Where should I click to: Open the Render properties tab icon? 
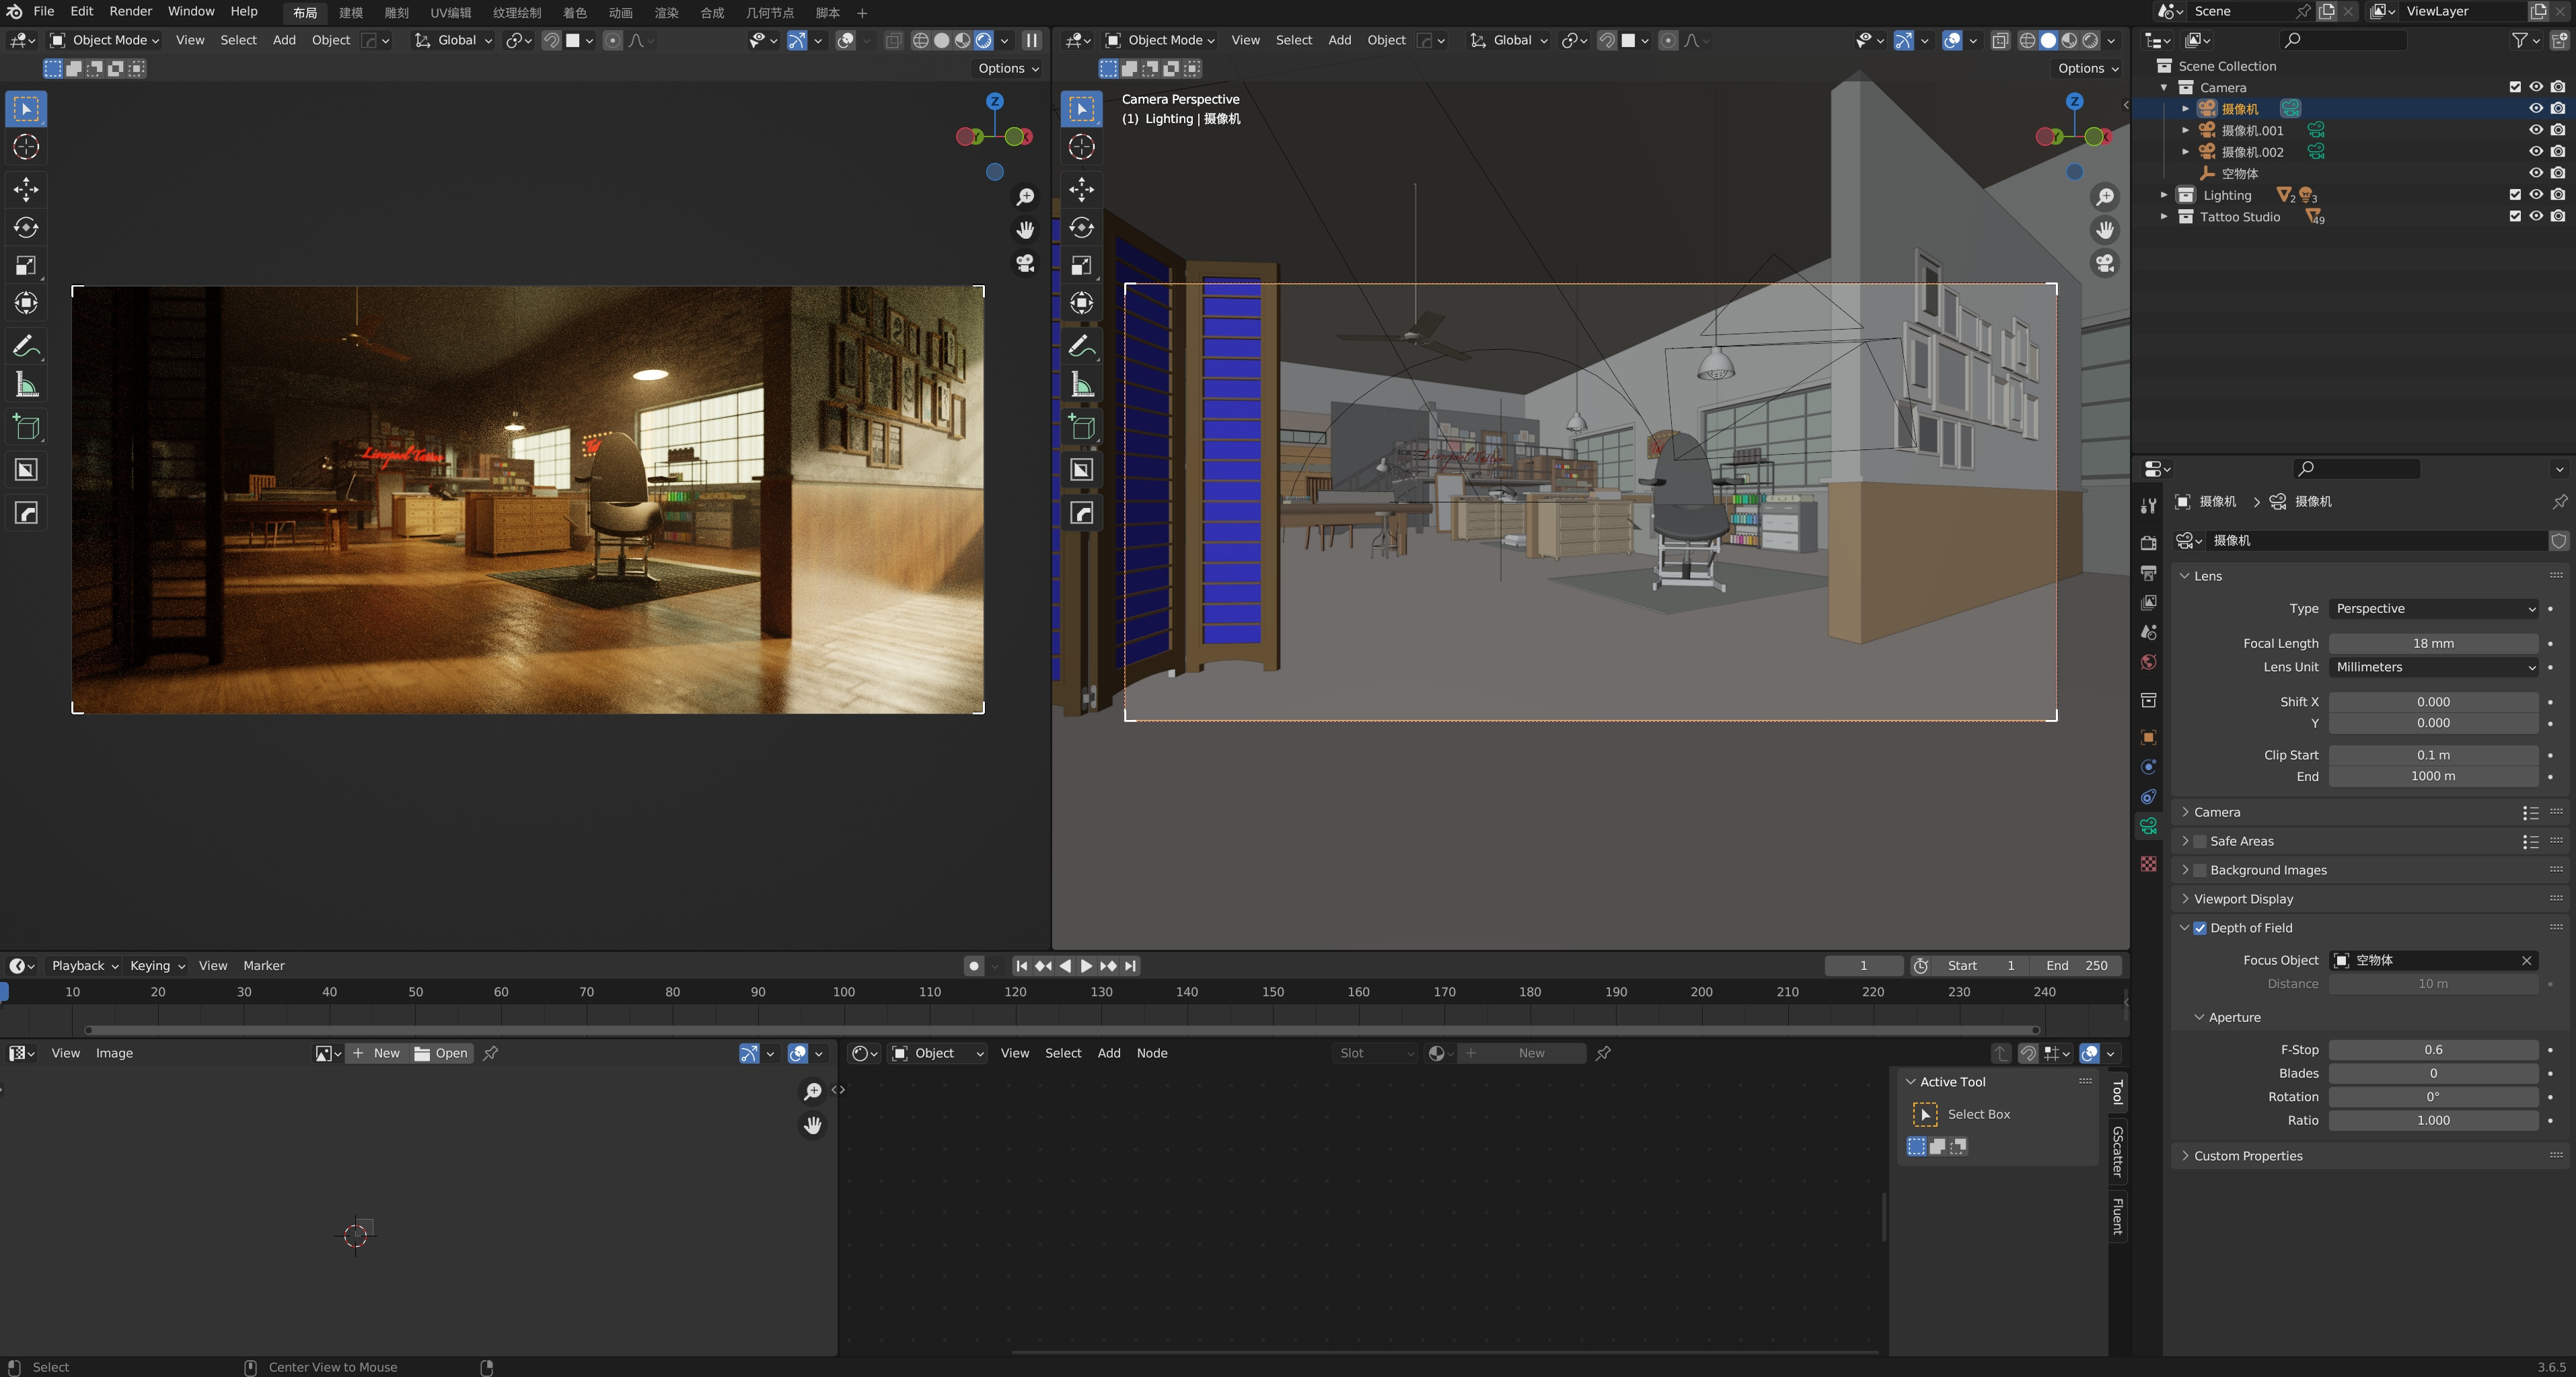2148,543
